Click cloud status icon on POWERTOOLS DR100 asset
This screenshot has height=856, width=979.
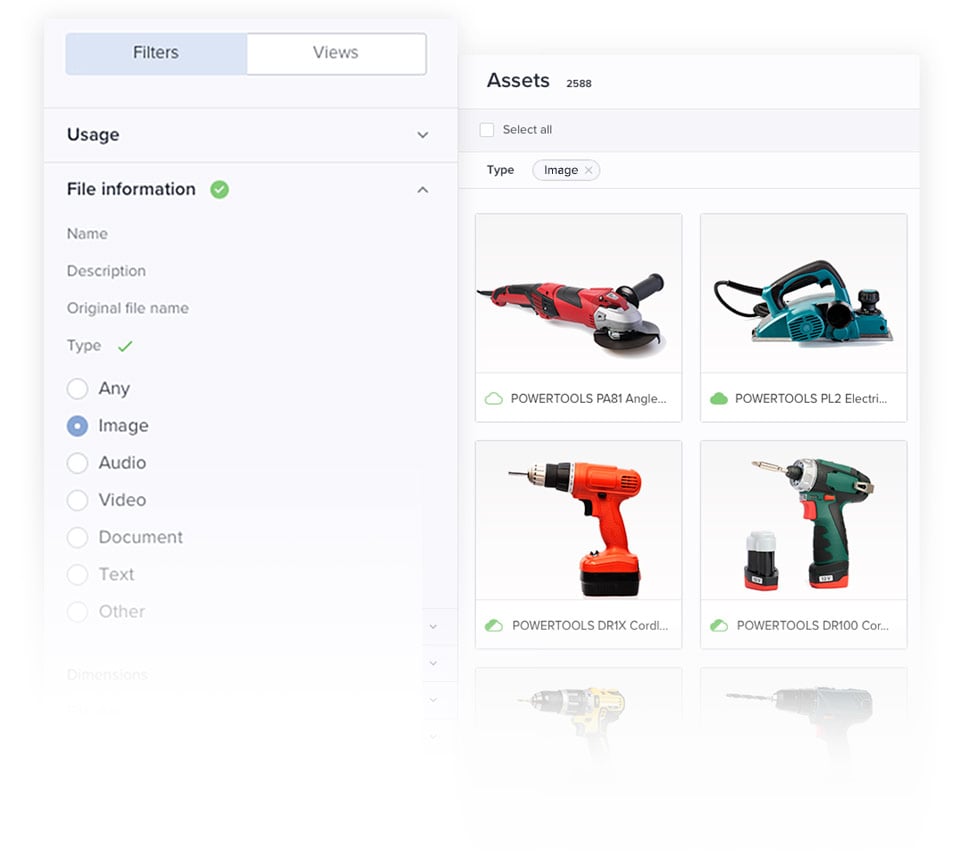(718, 625)
